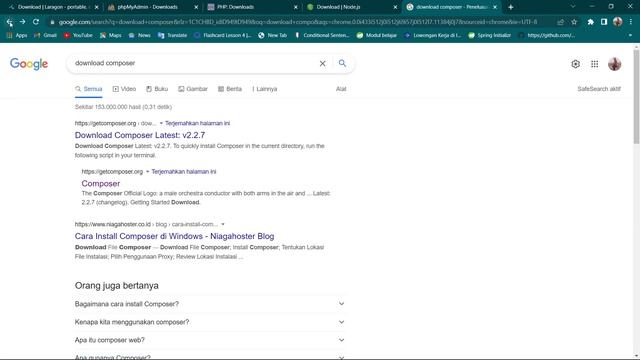Switch to the Download Node.js tab
This screenshot has width=640, height=360.
[352, 7]
